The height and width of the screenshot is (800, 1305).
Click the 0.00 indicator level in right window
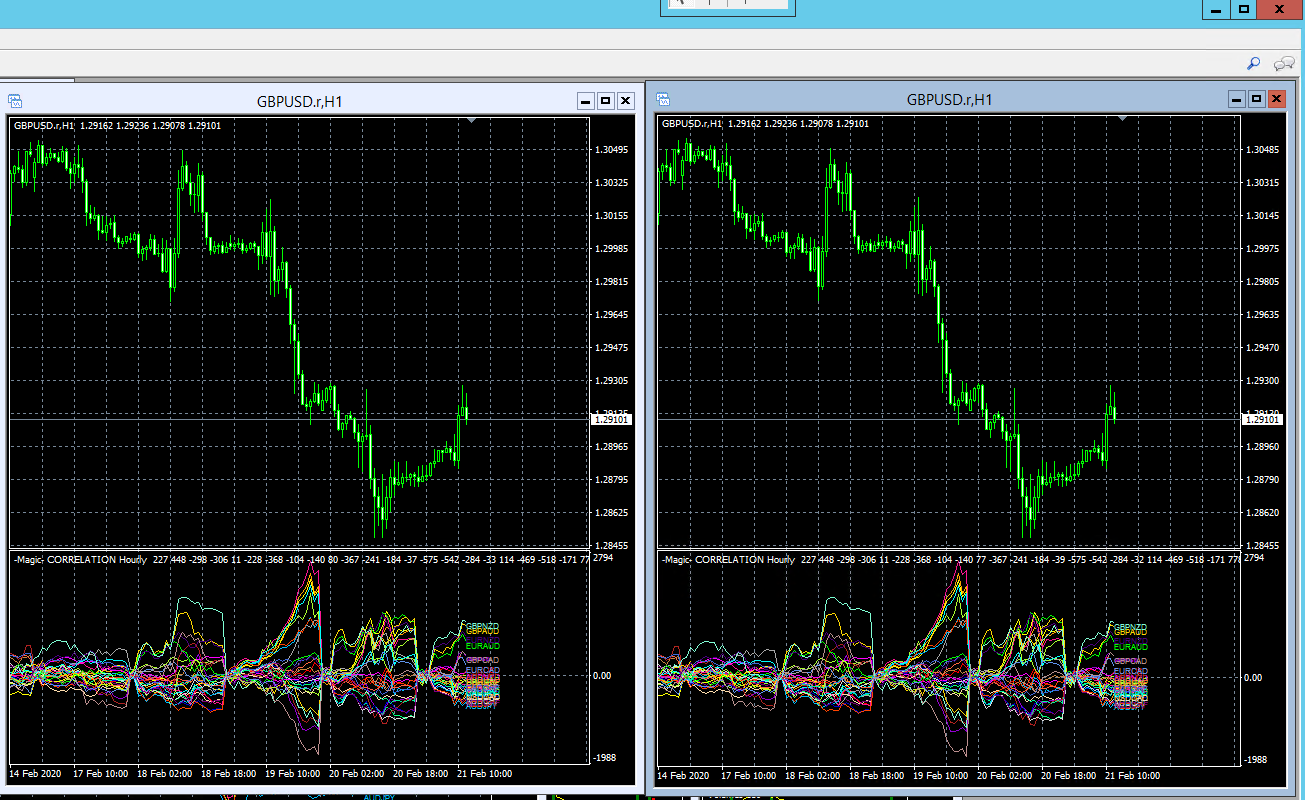(1251, 677)
